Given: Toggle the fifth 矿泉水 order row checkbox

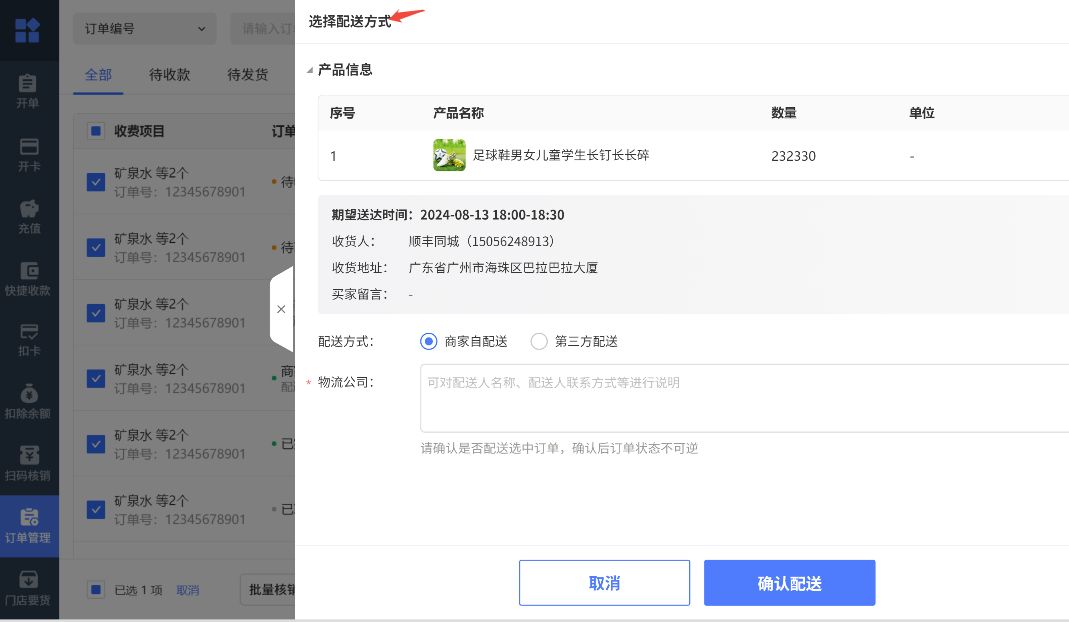Looking at the screenshot, I should point(95,444).
